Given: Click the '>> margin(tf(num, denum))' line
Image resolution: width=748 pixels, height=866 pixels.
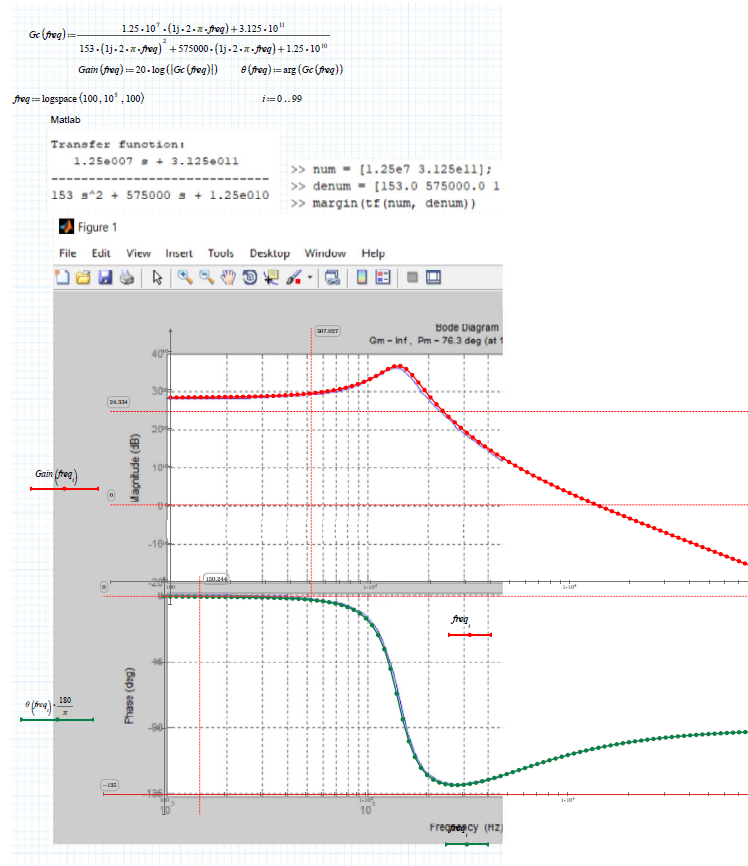Looking at the screenshot, I should (x=383, y=203).
